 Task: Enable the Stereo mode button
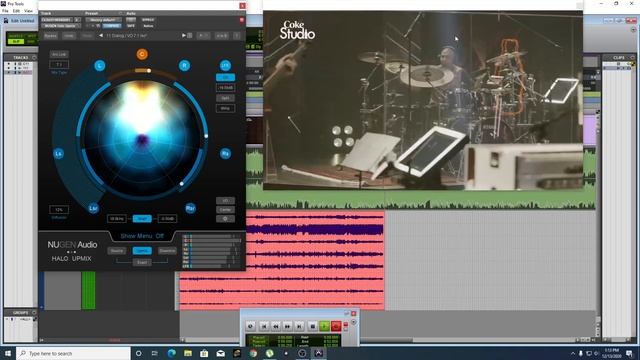pos(117,251)
